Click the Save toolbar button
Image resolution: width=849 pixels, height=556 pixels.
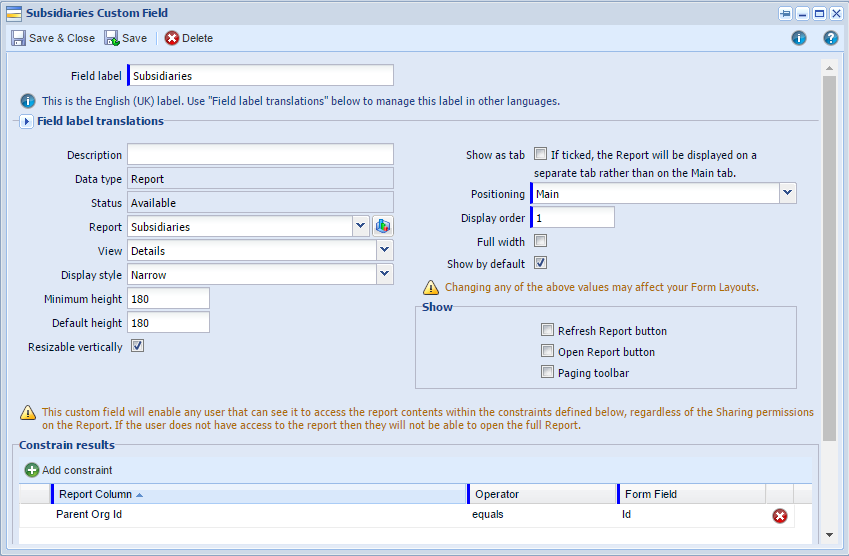[x=126, y=38]
